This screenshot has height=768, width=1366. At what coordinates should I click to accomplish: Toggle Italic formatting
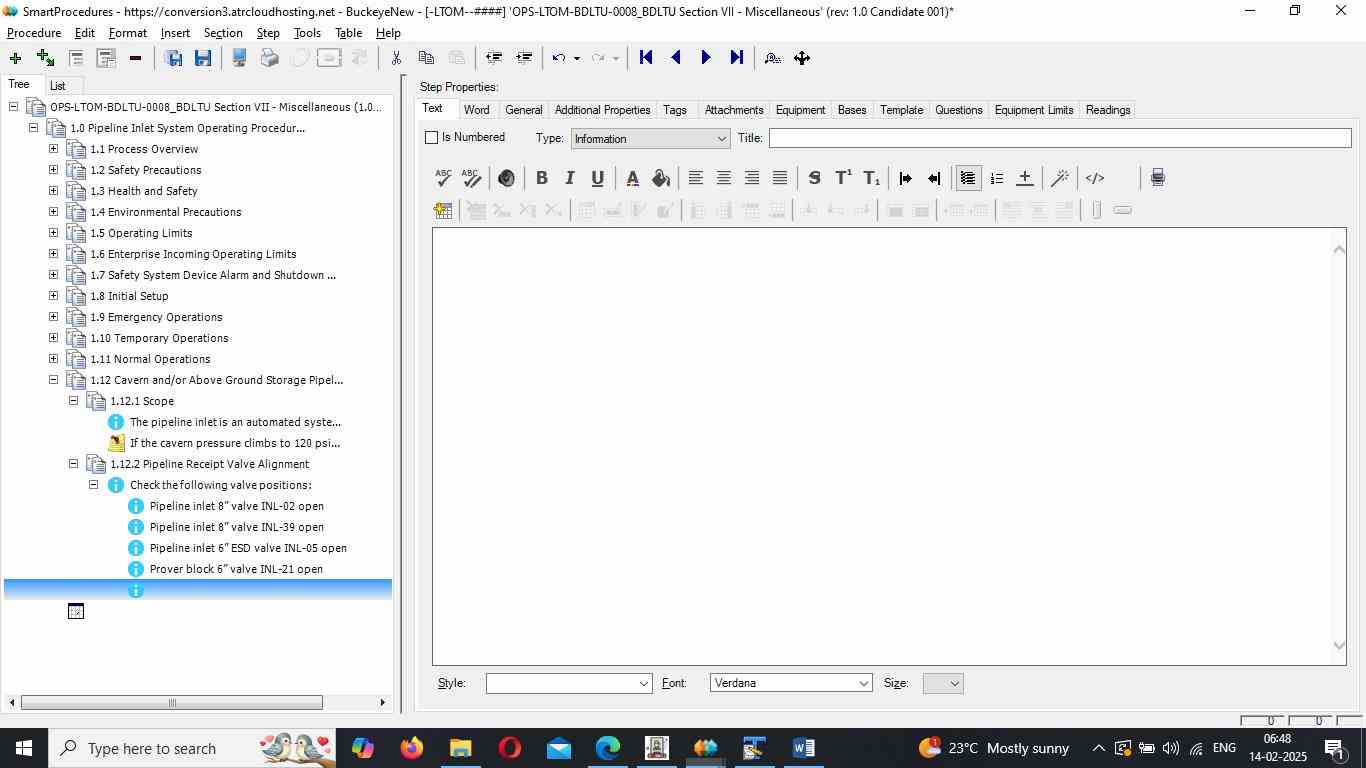tap(569, 178)
